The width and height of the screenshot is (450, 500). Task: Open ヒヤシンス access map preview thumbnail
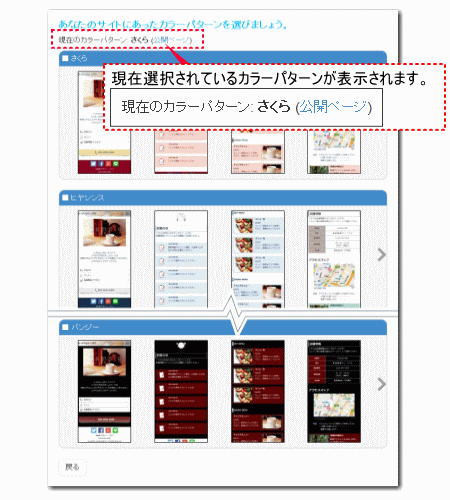point(334,259)
